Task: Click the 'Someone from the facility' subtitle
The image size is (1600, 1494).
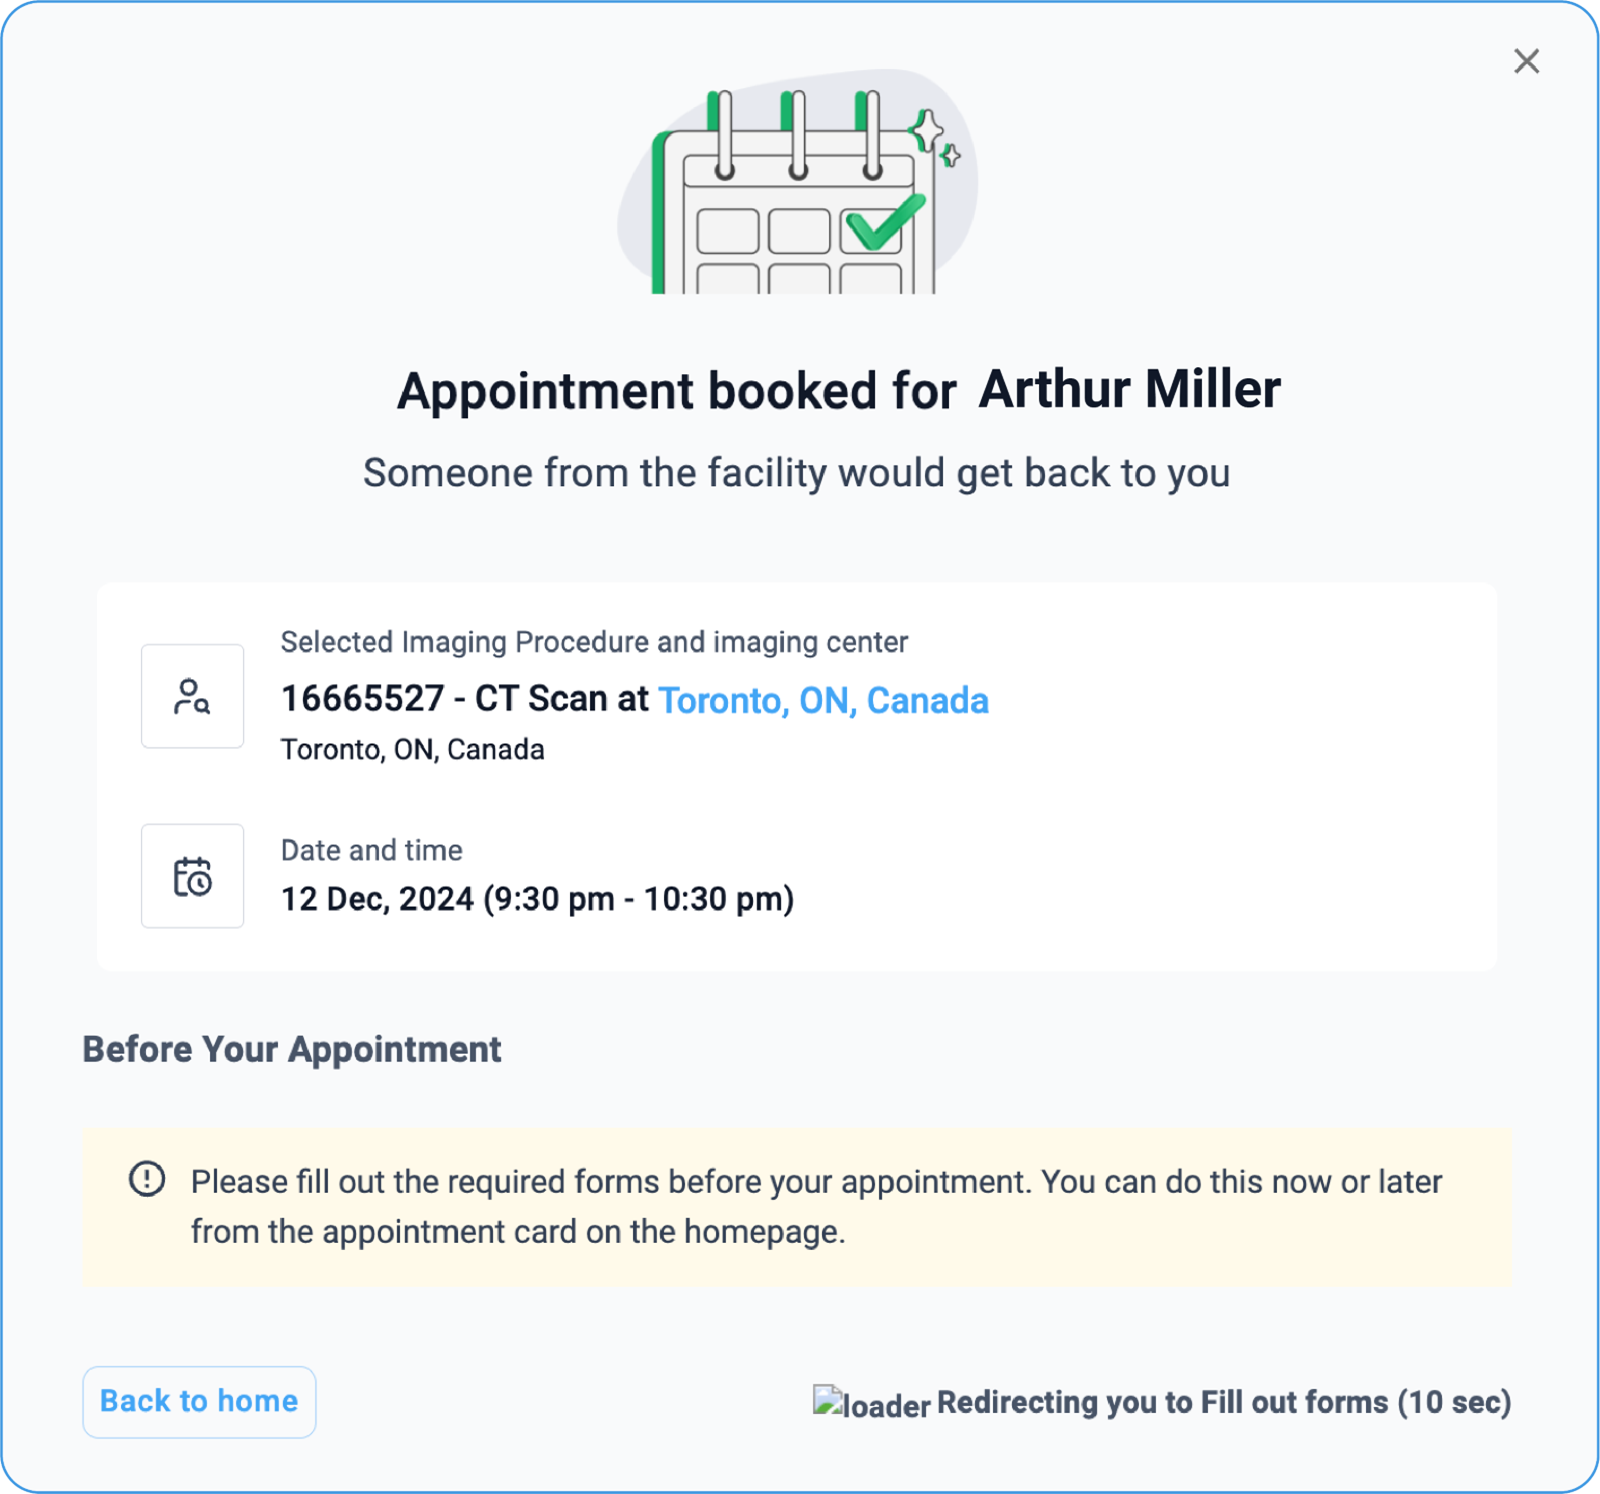Action: pos(796,473)
